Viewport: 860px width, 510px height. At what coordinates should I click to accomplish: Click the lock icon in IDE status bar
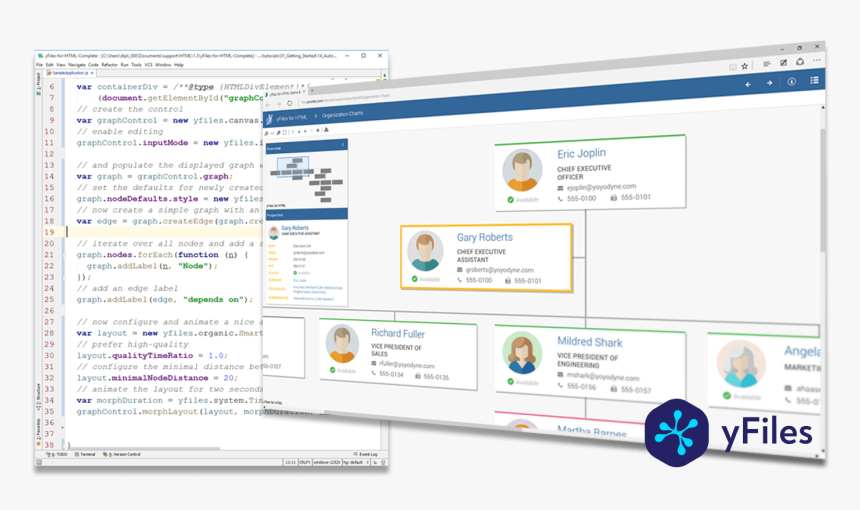375,462
